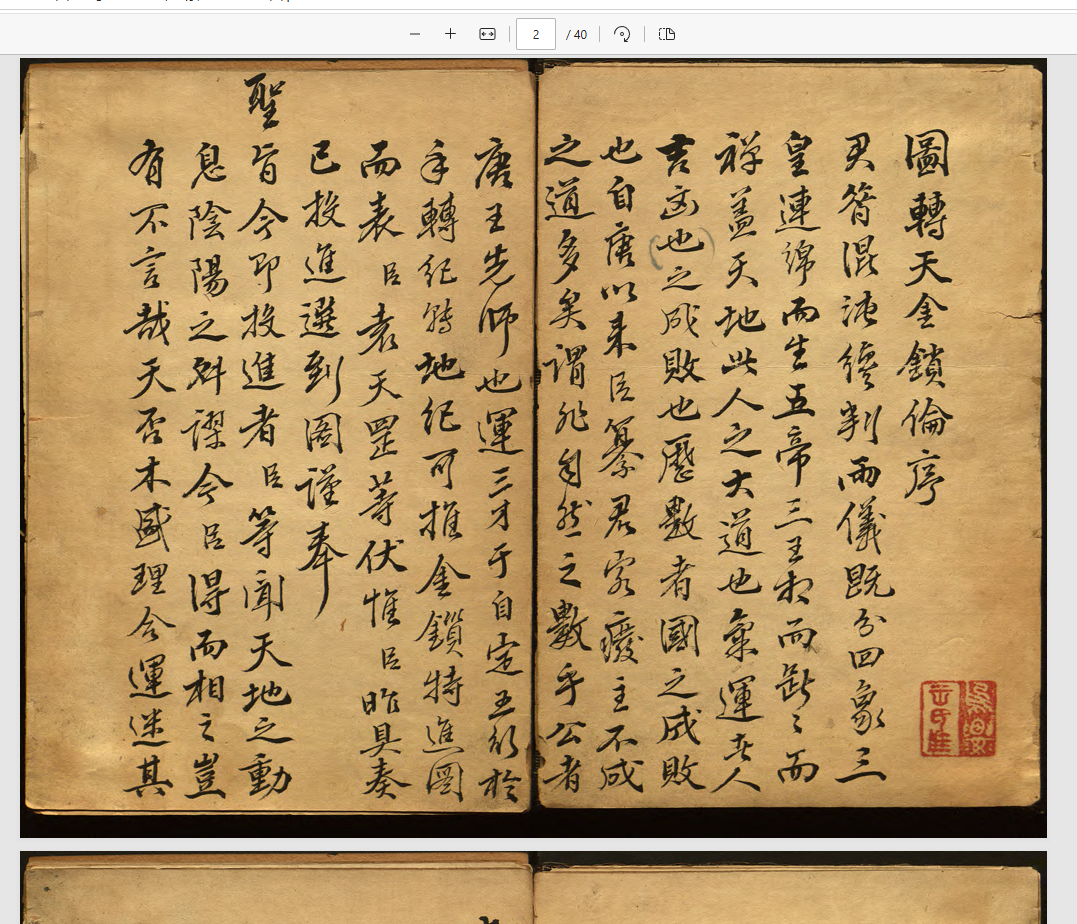This screenshot has height=924, width=1077.
Task: Click the zoom out minus icon
Action: click(415, 34)
